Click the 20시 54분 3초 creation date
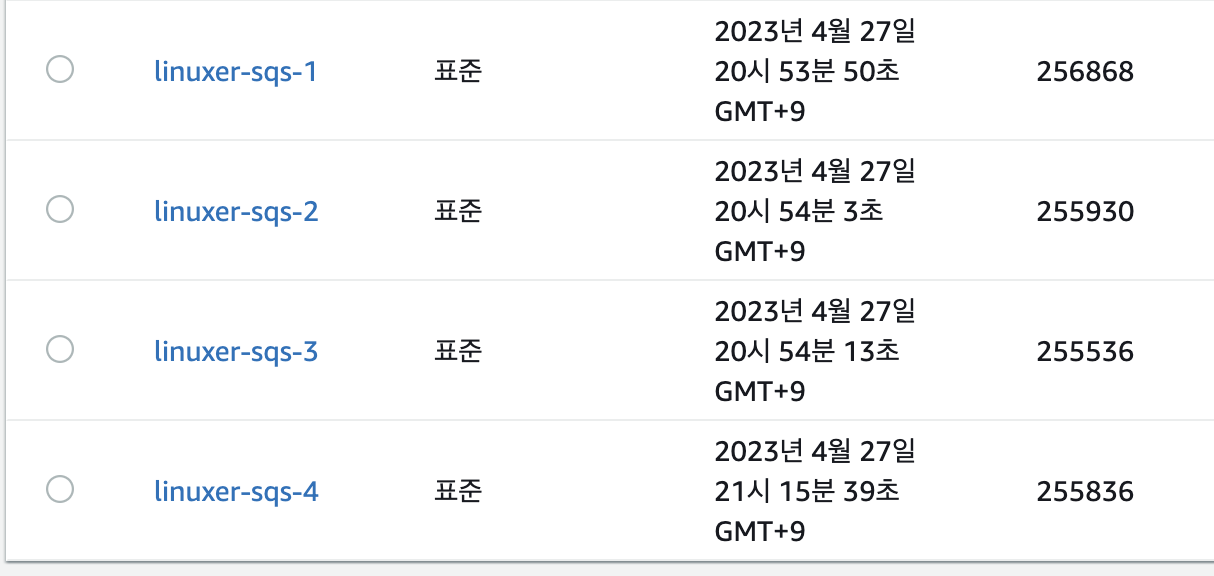This screenshot has width=1214, height=576. [798, 212]
